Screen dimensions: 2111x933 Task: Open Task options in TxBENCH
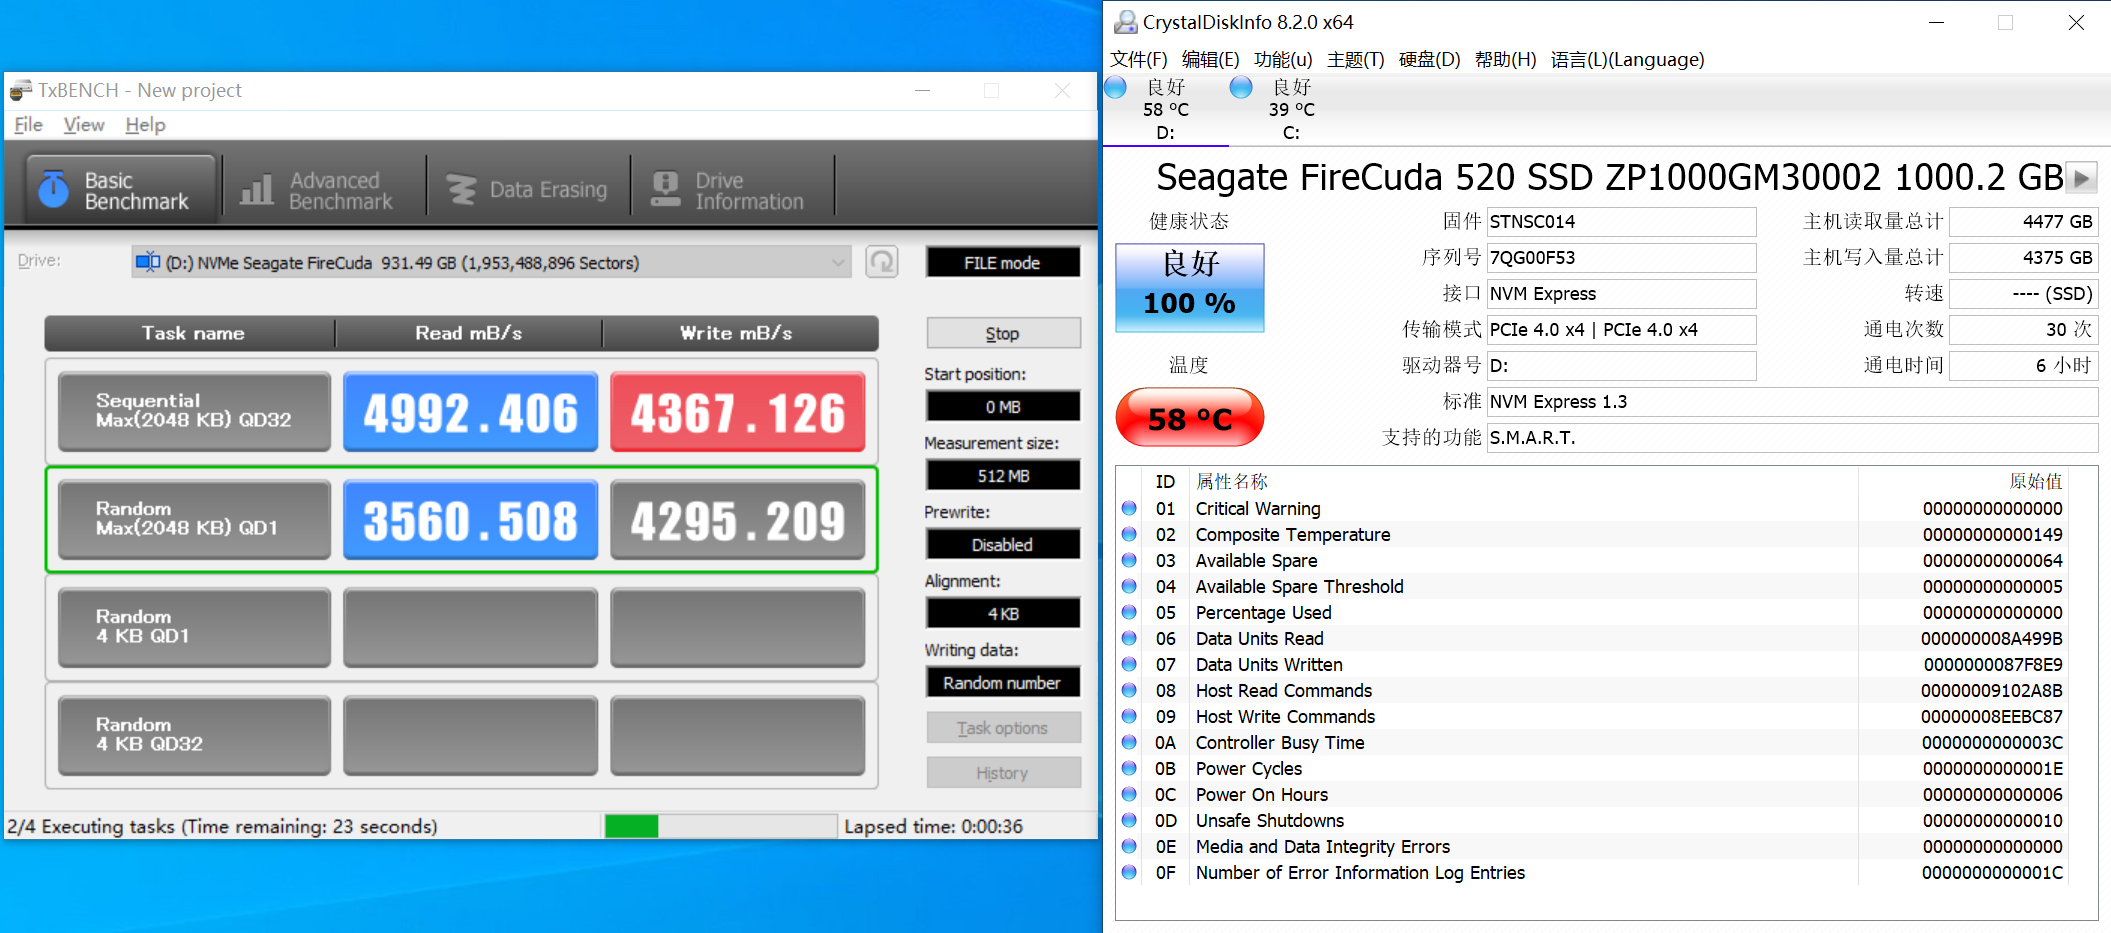click(x=1003, y=728)
